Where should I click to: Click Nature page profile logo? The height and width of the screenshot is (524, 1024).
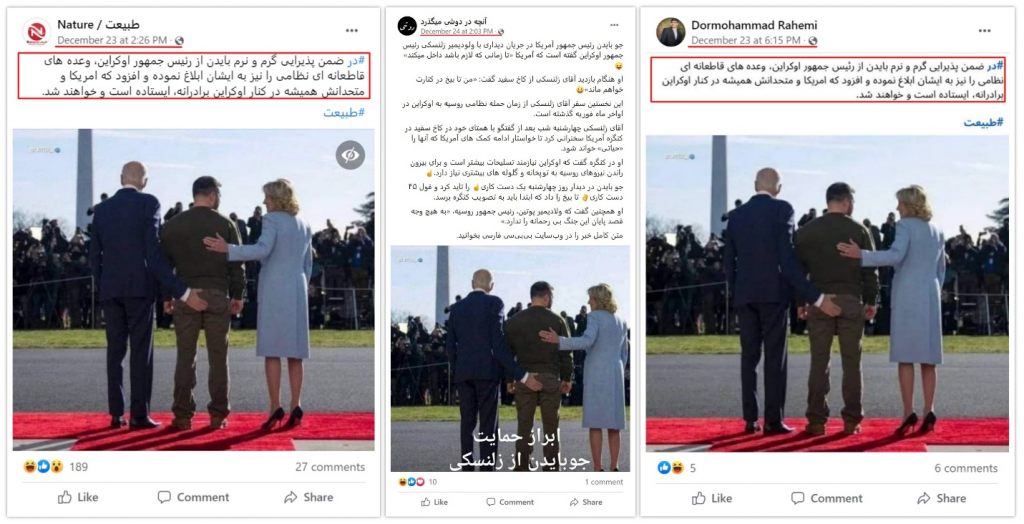point(36,32)
